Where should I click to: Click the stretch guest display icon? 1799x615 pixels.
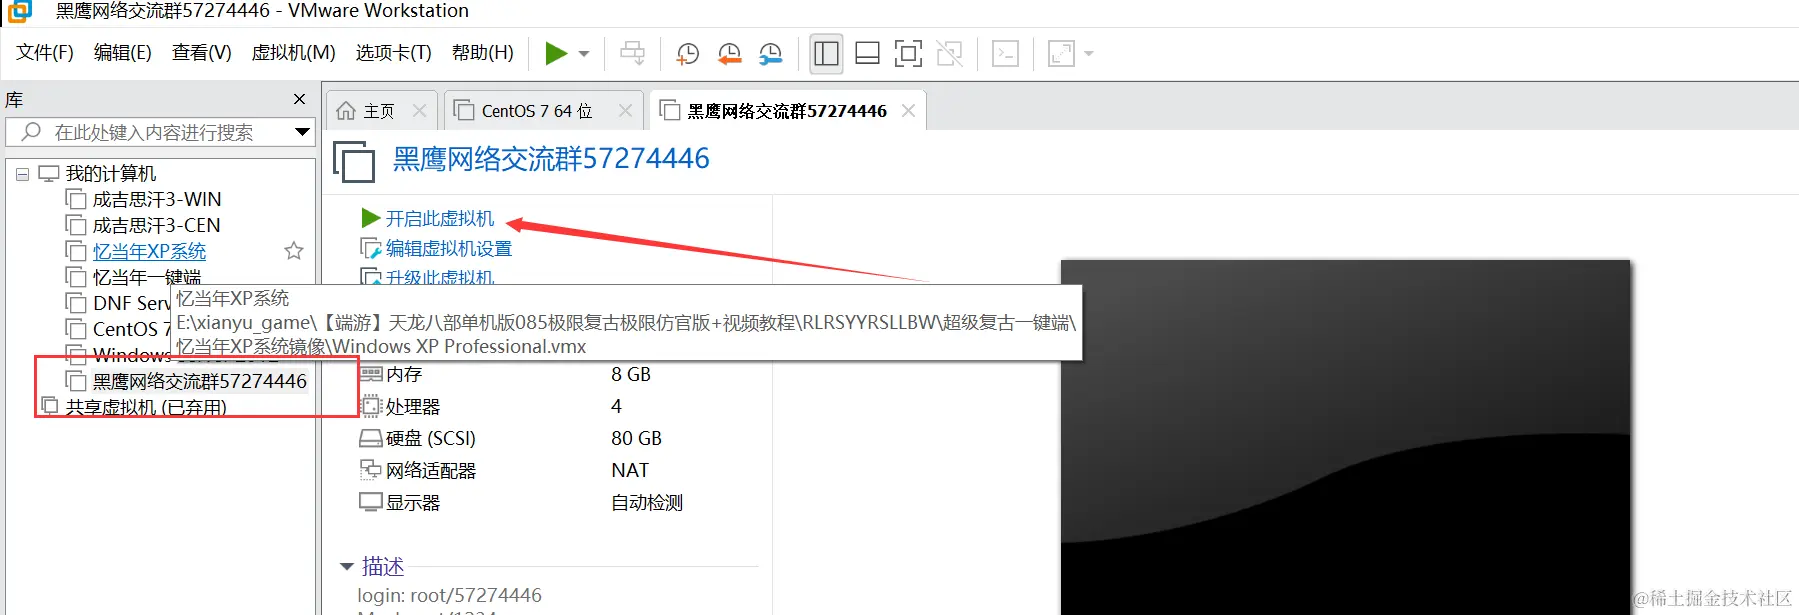(x=1060, y=53)
